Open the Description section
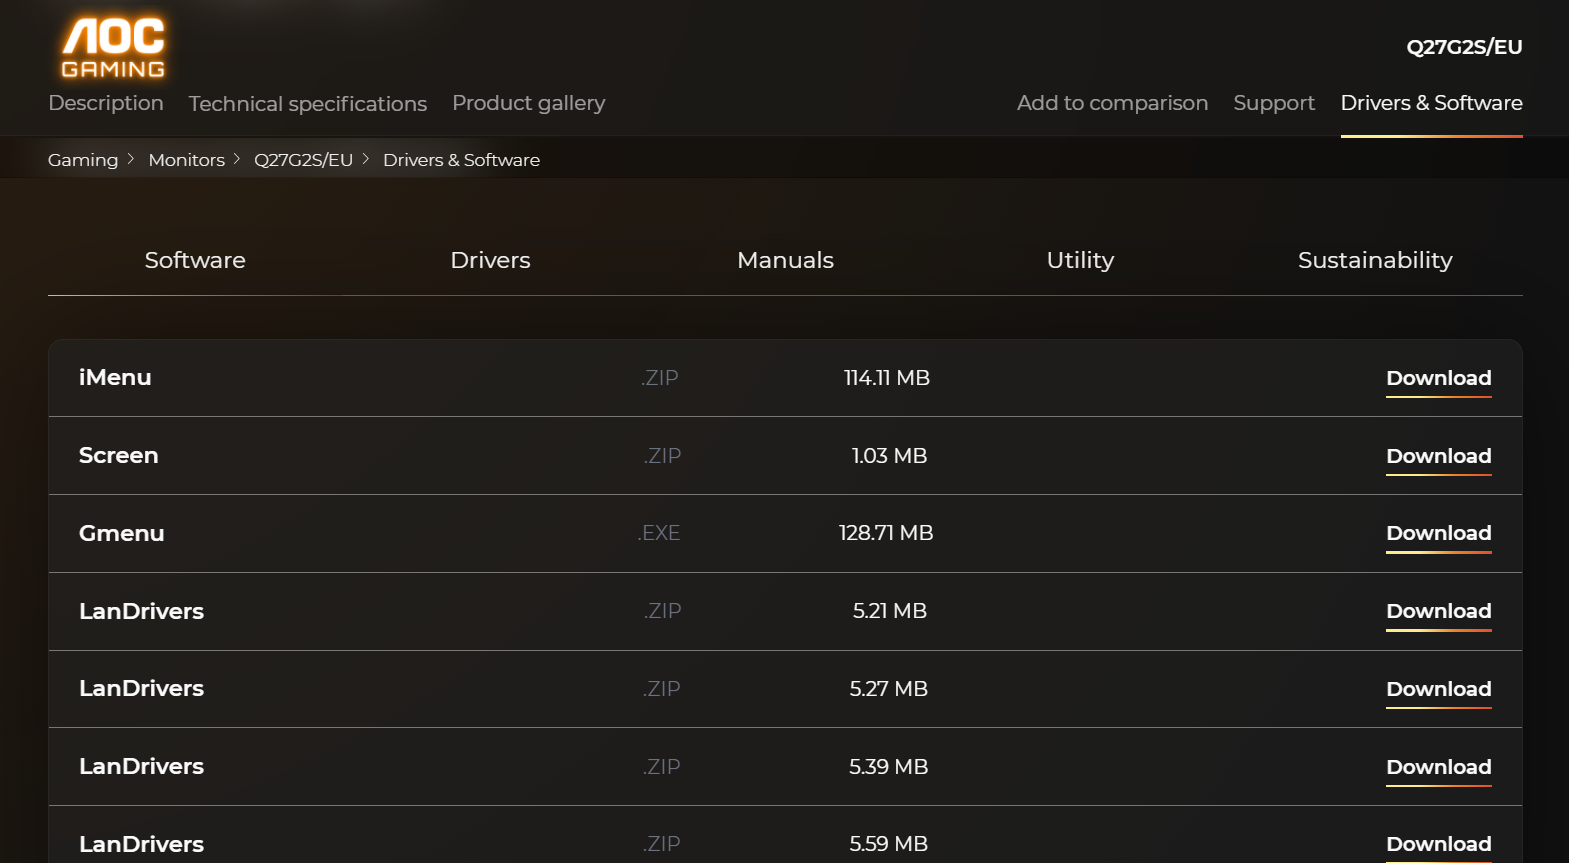This screenshot has height=863, width=1569. 106,103
